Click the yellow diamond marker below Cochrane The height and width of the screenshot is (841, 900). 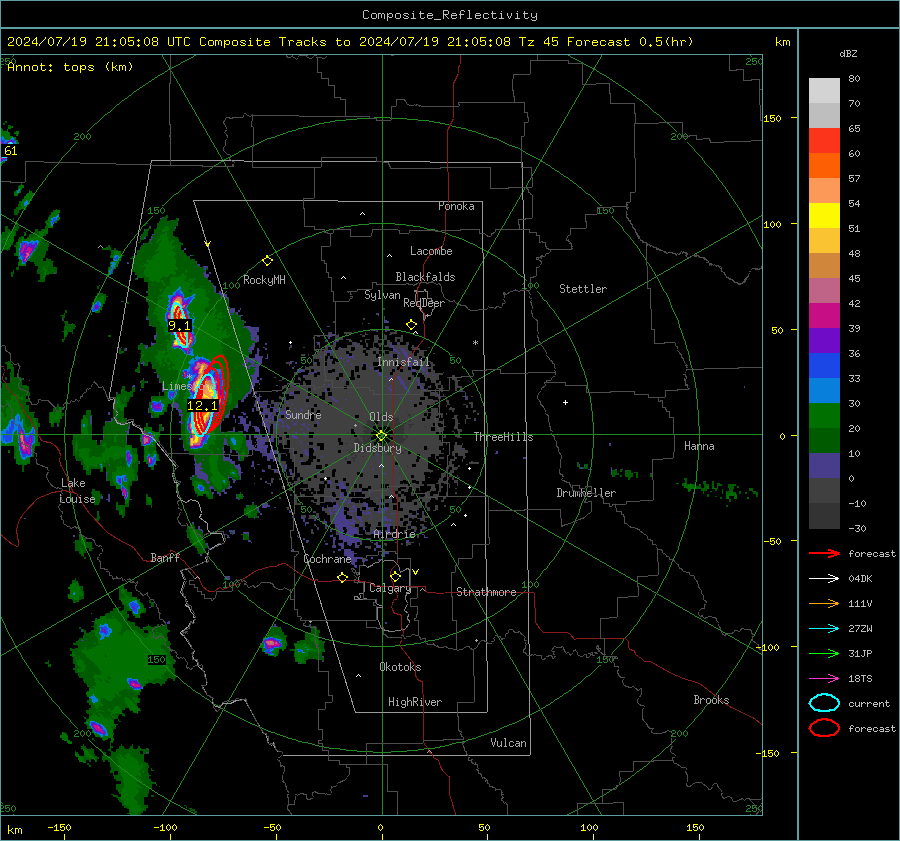point(342,577)
